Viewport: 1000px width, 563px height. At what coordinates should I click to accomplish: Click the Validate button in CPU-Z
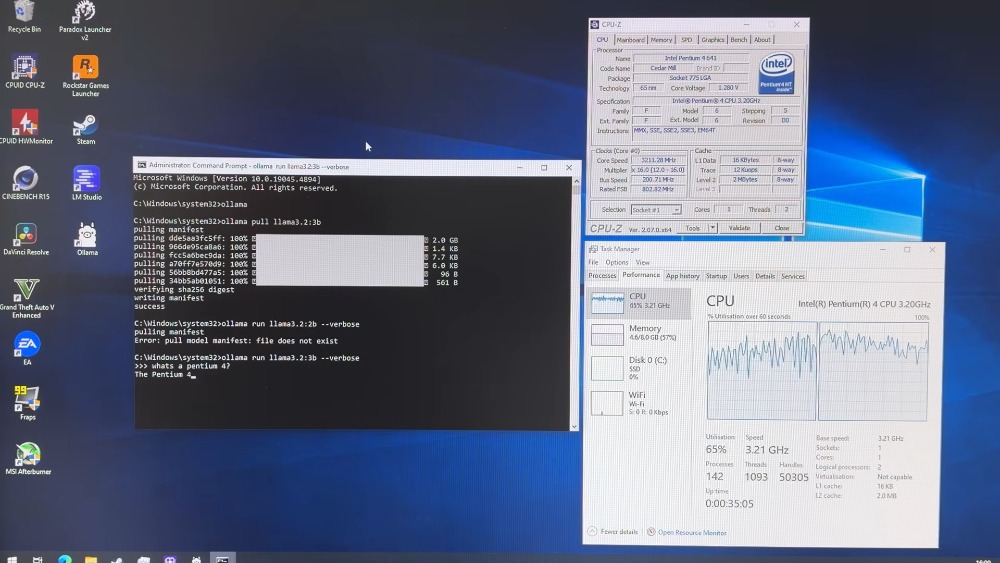point(739,228)
